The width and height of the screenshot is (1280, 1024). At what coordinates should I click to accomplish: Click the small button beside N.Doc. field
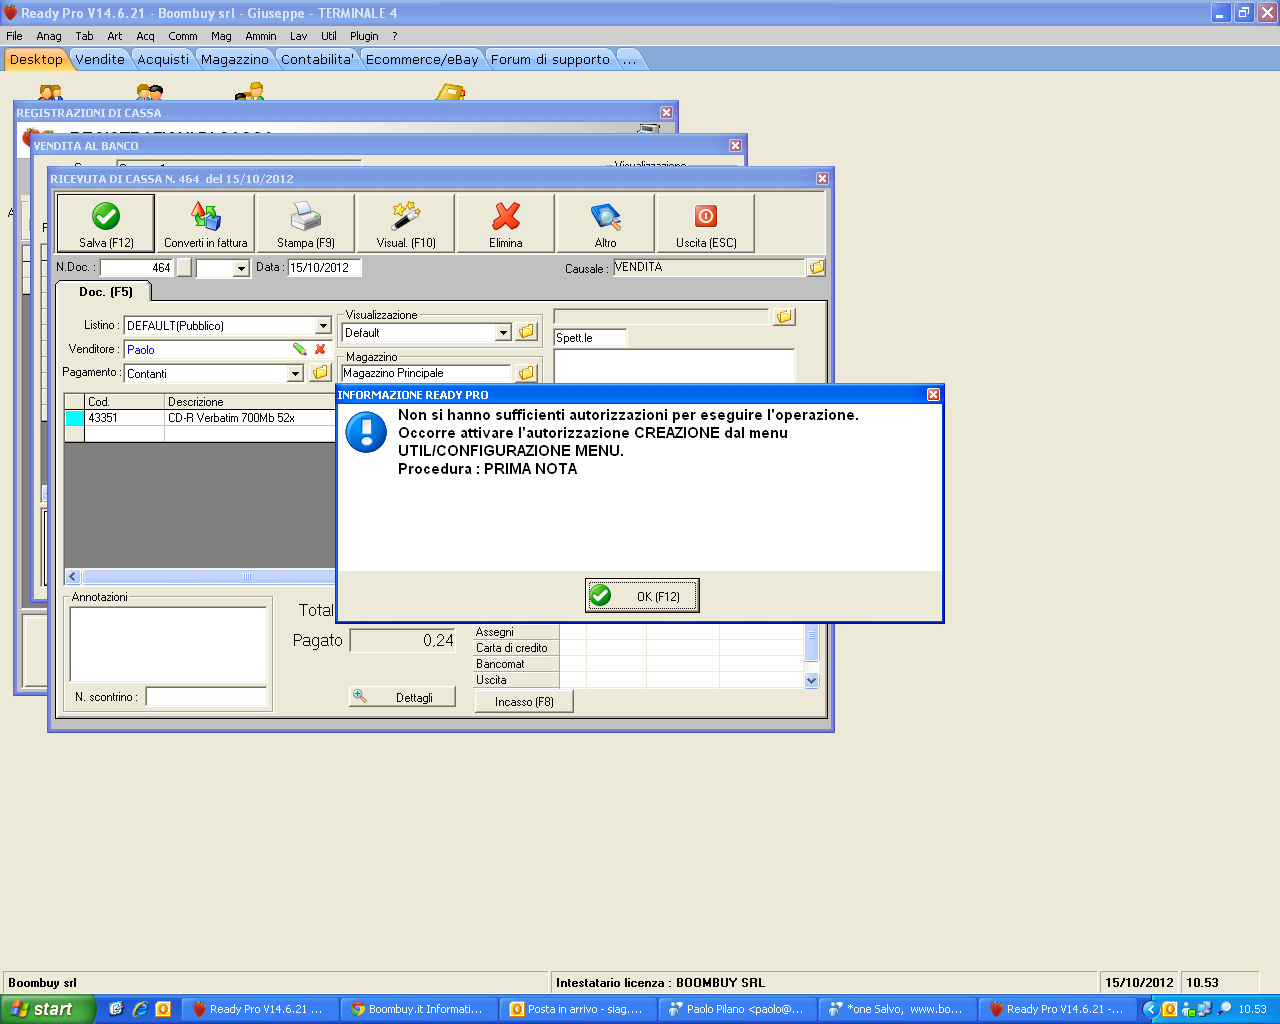point(184,268)
